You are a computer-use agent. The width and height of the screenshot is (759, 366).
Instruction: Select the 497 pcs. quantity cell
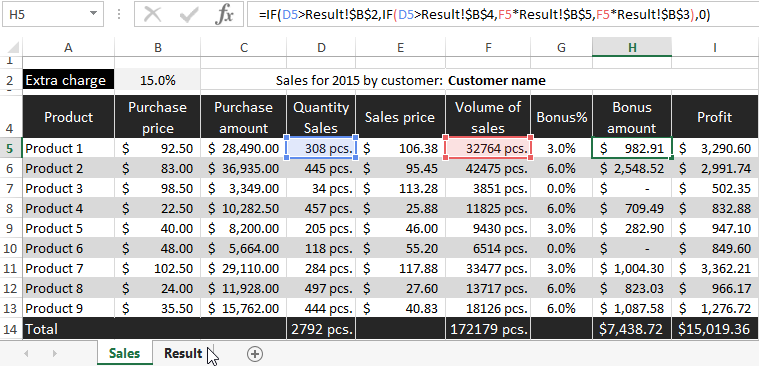coord(321,289)
